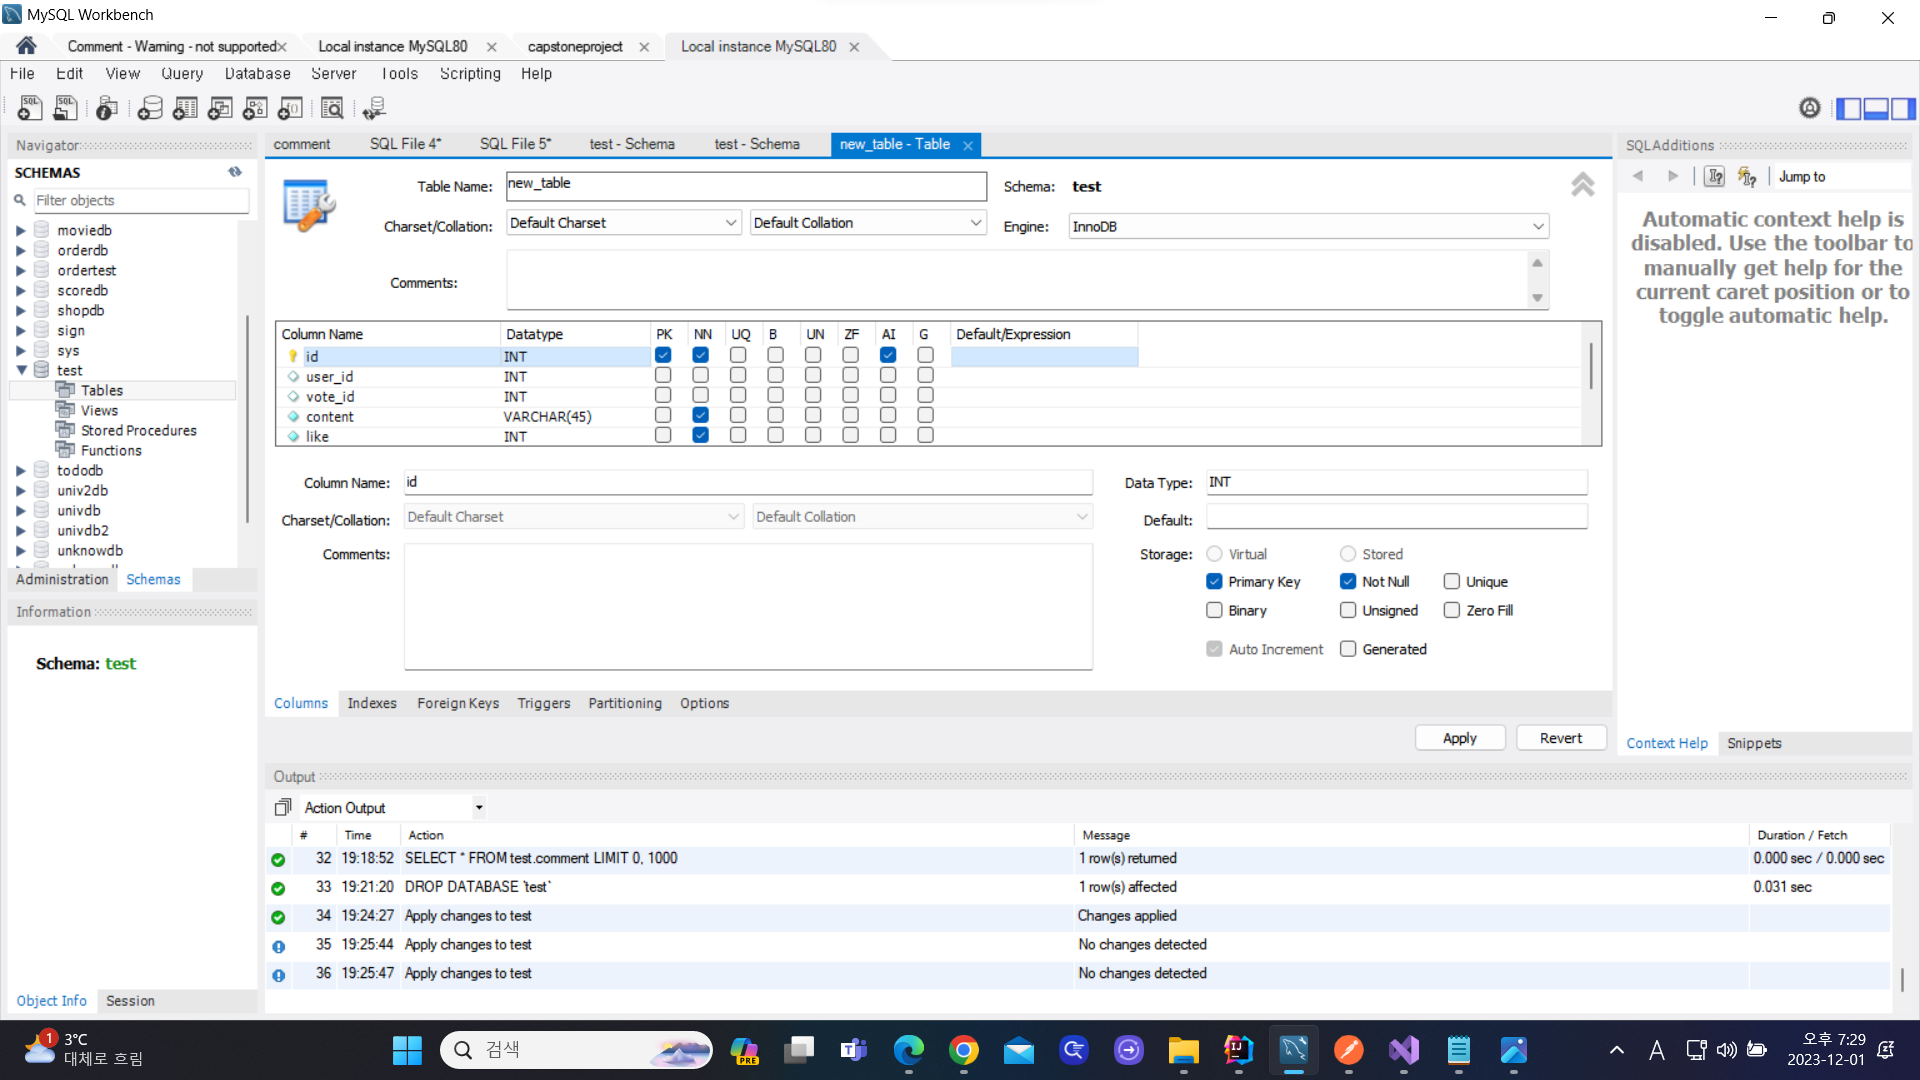
Task: Click the create new table icon
Action: (x=185, y=108)
